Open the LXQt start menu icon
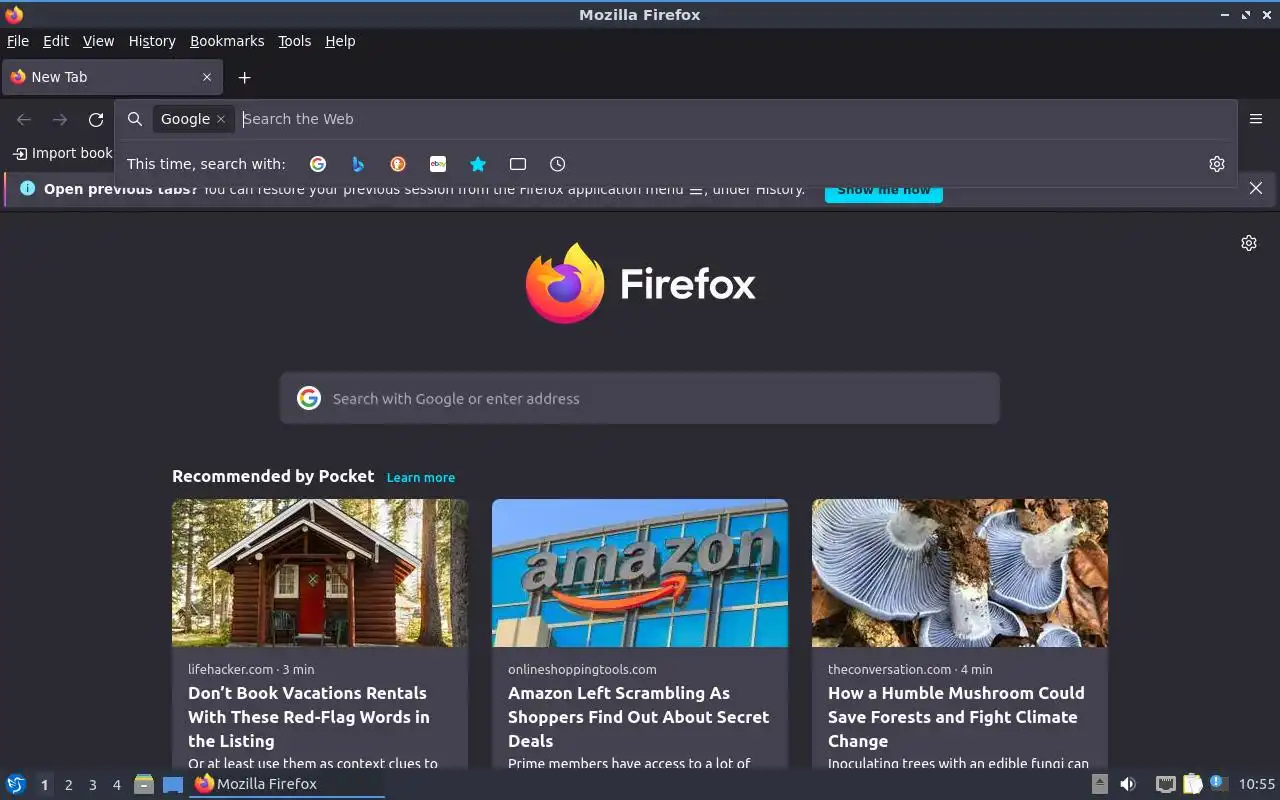 click(16, 784)
